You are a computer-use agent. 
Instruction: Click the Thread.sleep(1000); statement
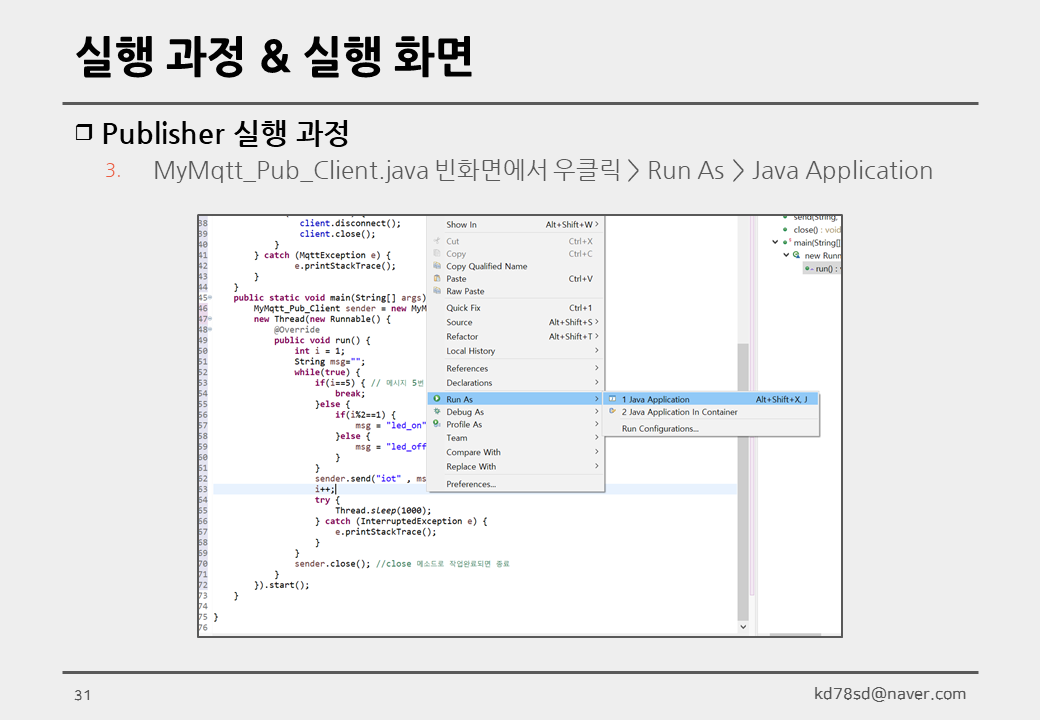tap(383, 510)
